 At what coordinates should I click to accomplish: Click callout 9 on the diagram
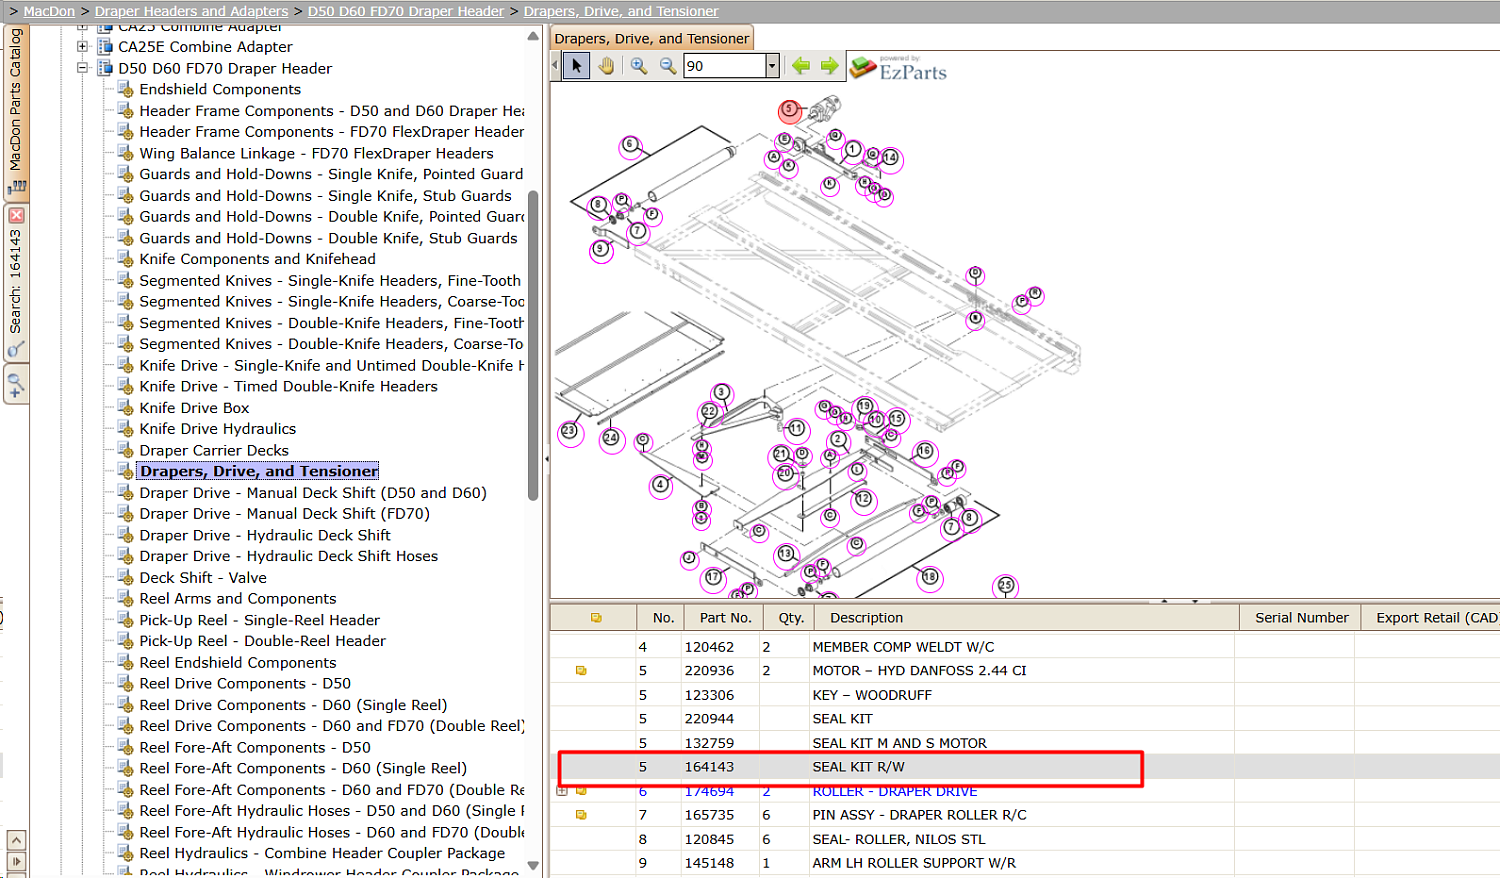click(600, 249)
